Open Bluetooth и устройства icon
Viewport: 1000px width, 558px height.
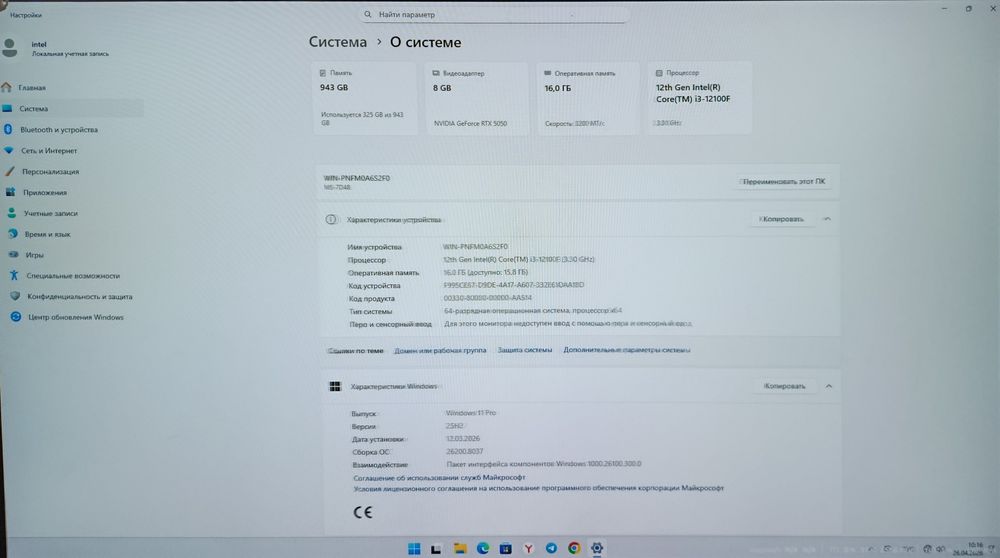pos(8,129)
